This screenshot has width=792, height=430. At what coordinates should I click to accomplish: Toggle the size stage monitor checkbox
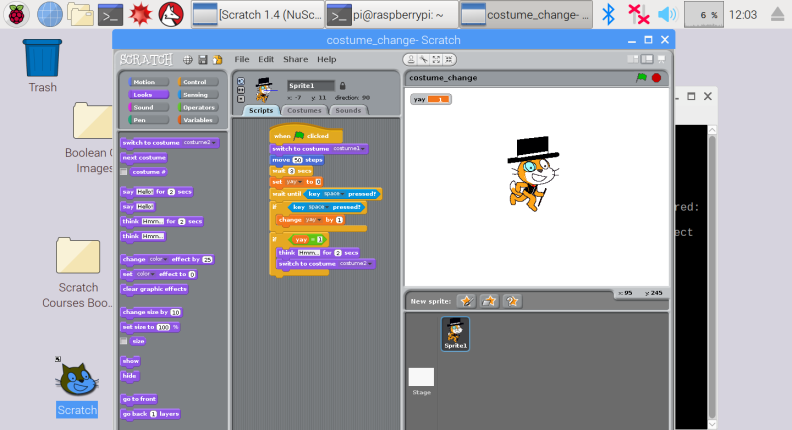click(x=123, y=341)
